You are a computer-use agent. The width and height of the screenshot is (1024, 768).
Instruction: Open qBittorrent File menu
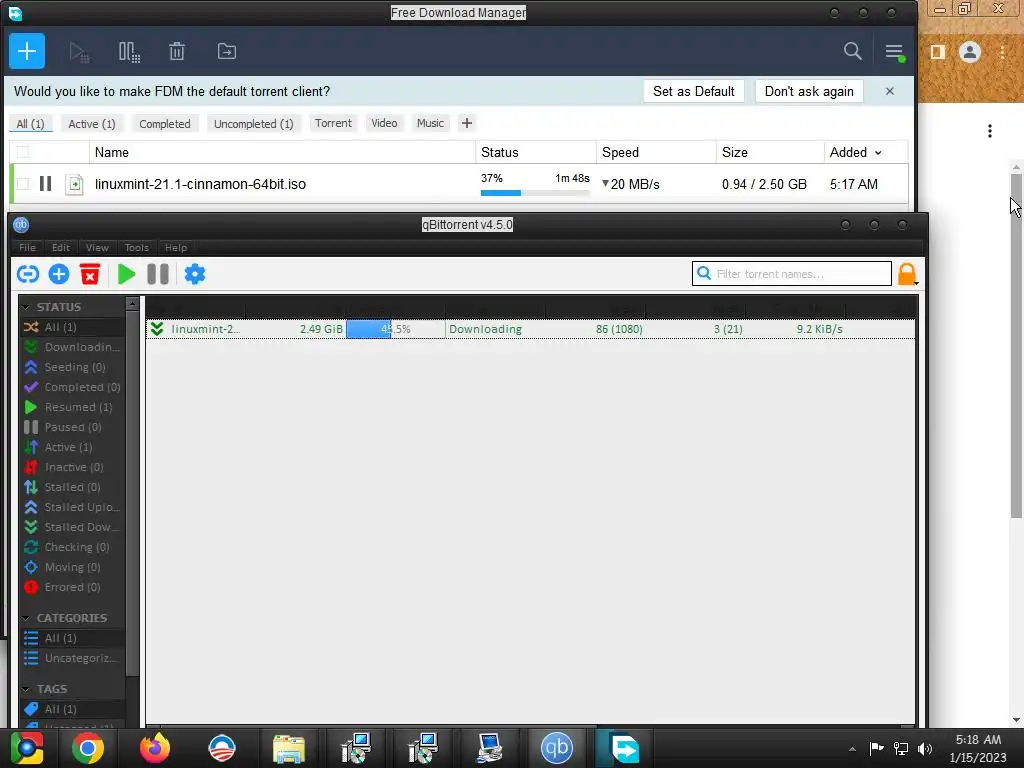(x=27, y=248)
